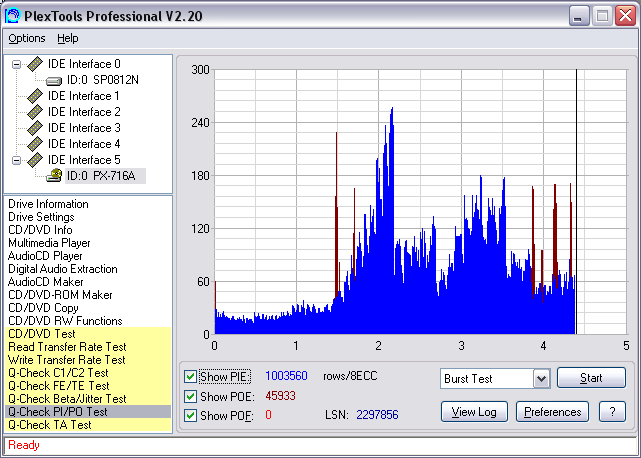This screenshot has width=641, height=458.
Task: Select Q-Check C1/C2 Test
Action: [x=88, y=373]
